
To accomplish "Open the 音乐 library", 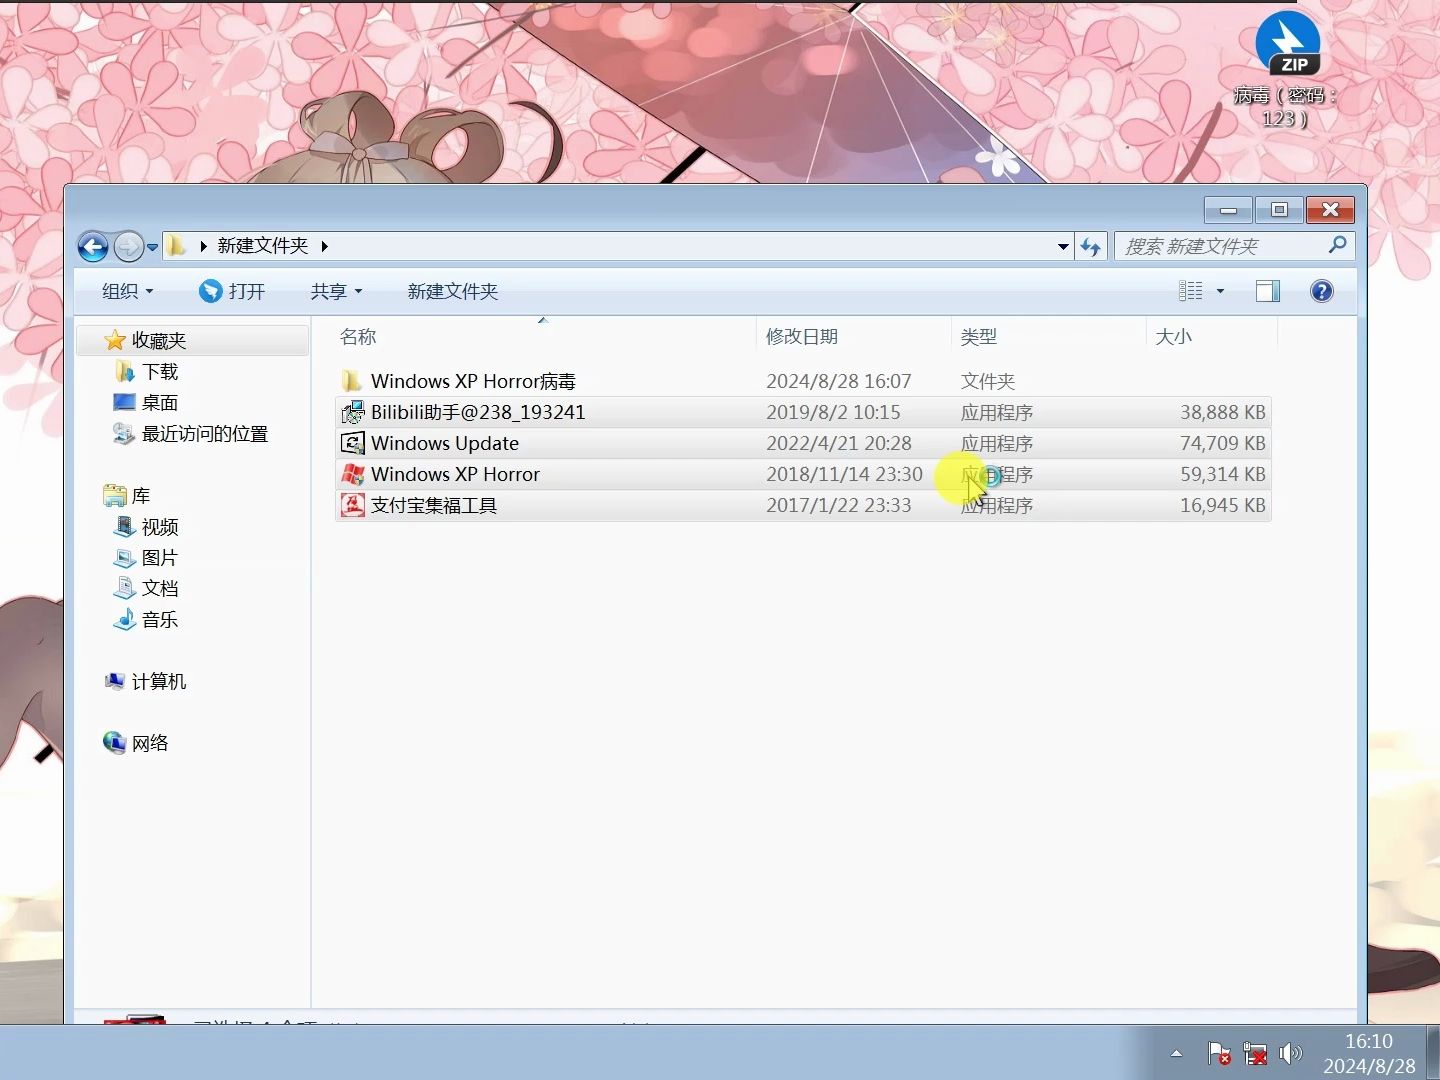I will pyautogui.click(x=160, y=620).
